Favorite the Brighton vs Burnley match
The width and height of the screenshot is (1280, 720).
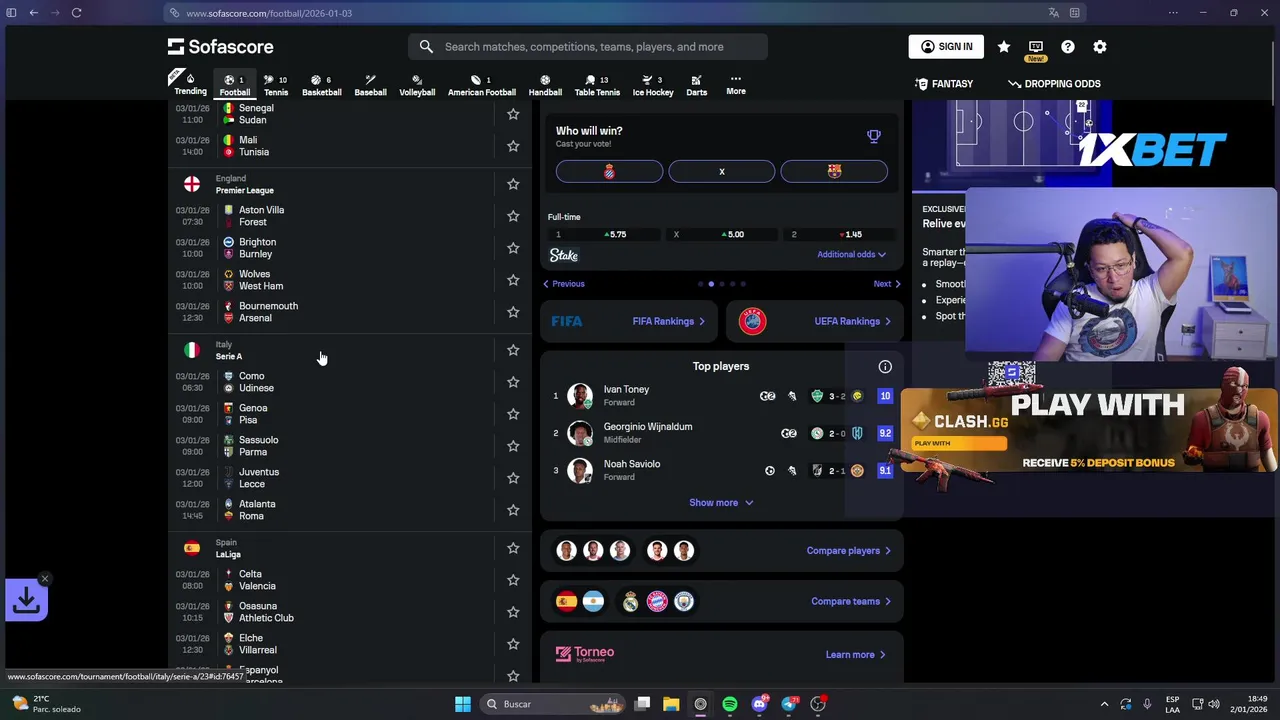513,248
